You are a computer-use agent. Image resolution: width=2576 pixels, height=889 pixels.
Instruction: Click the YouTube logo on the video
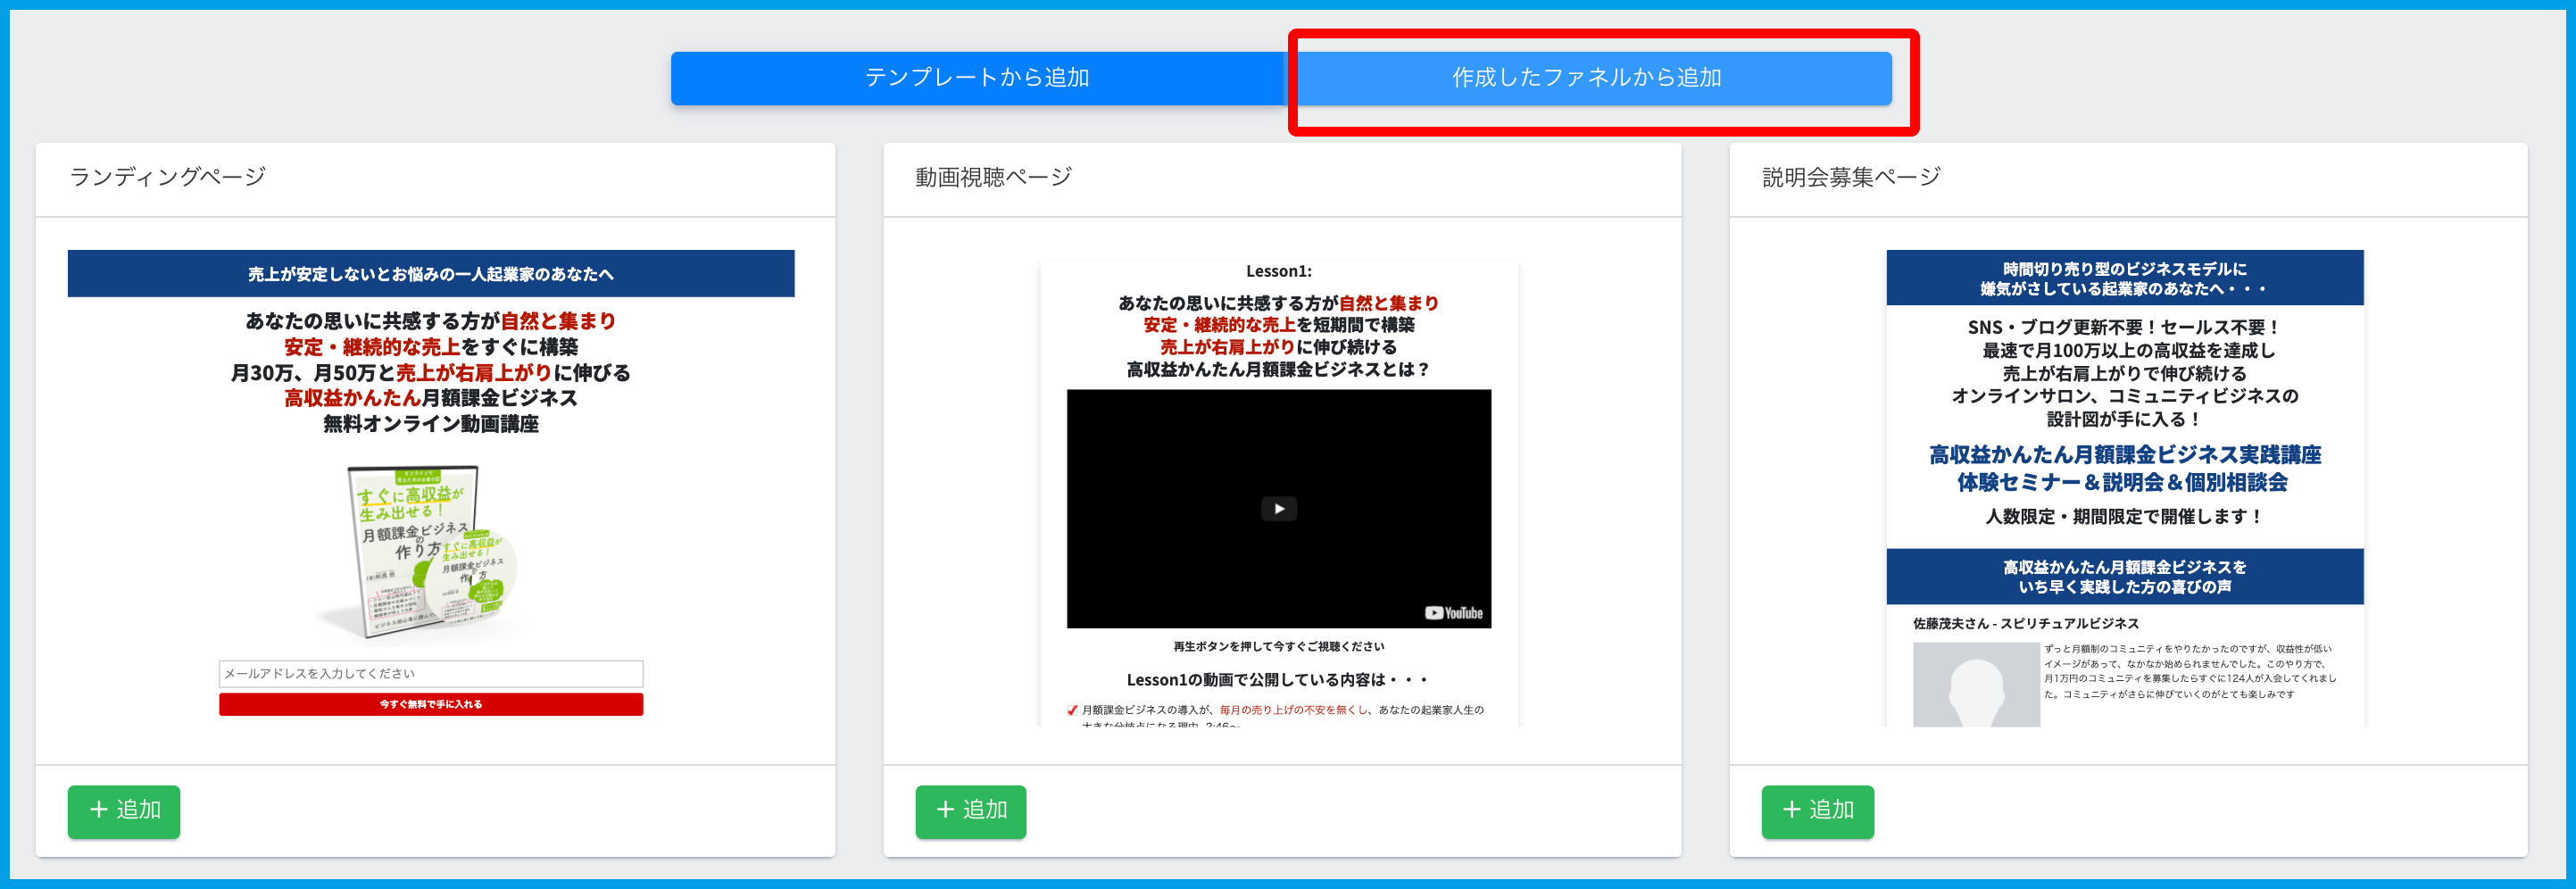(x=1453, y=613)
